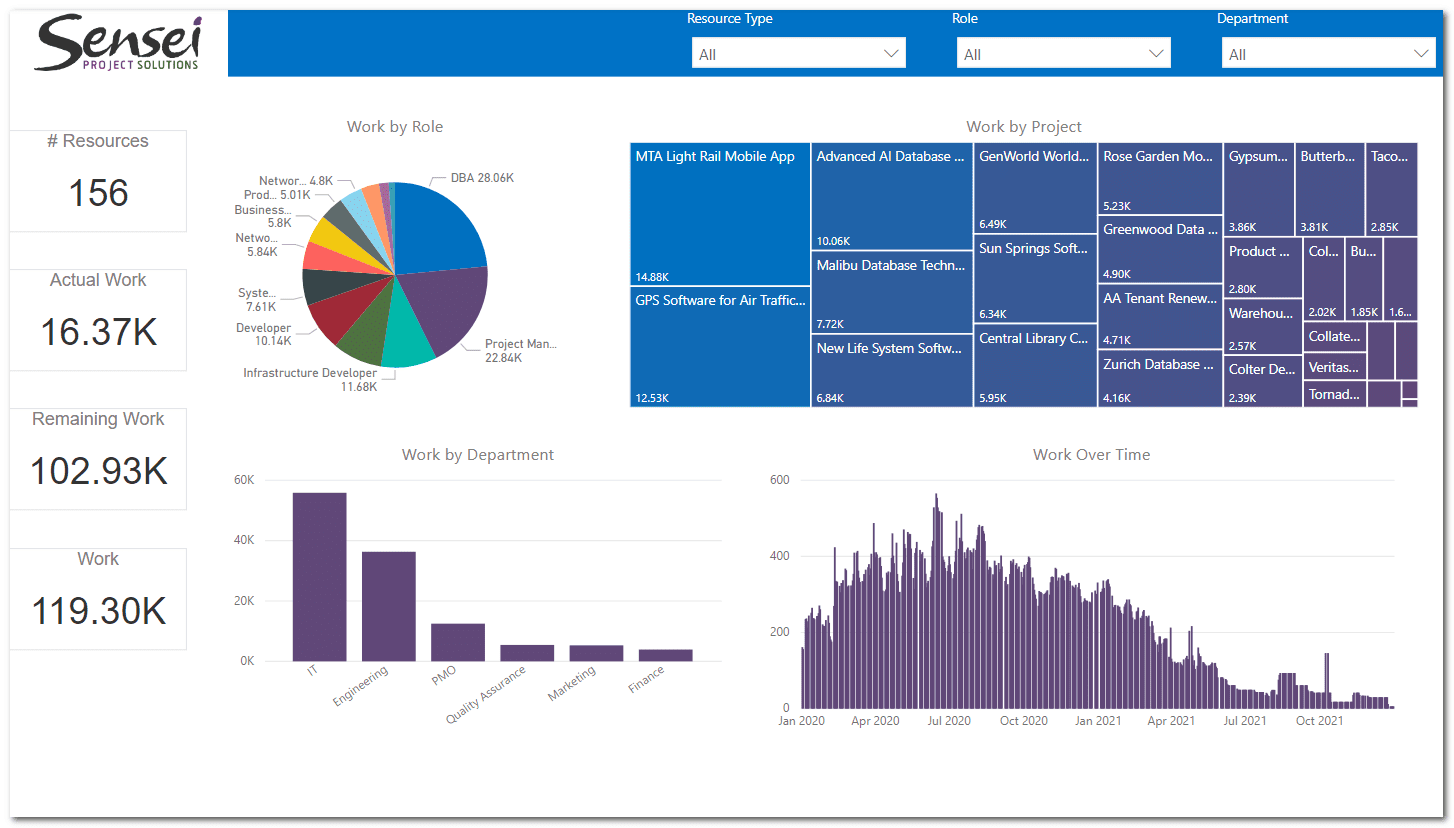This screenshot has height=828, width=1454.
Task: Click the Actual Work card
Action: [98, 319]
